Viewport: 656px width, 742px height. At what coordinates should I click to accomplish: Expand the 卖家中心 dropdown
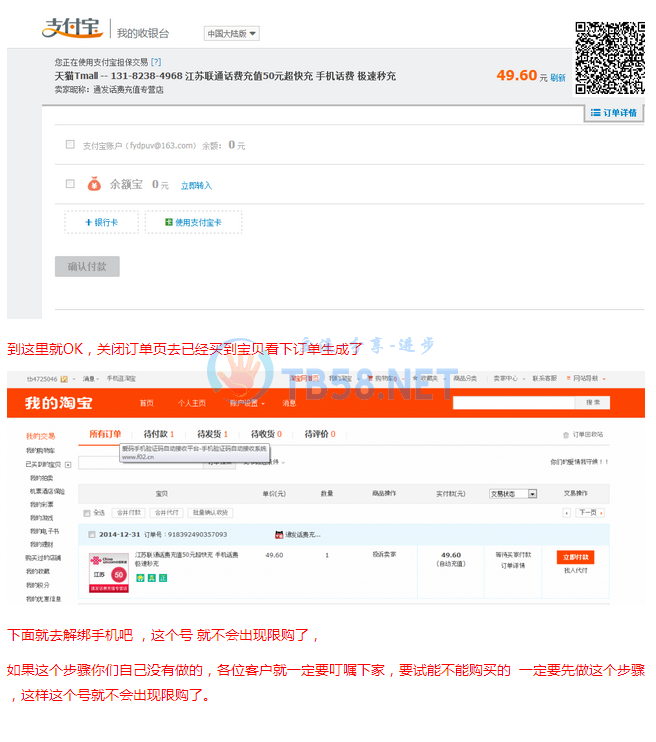pos(509,379)
